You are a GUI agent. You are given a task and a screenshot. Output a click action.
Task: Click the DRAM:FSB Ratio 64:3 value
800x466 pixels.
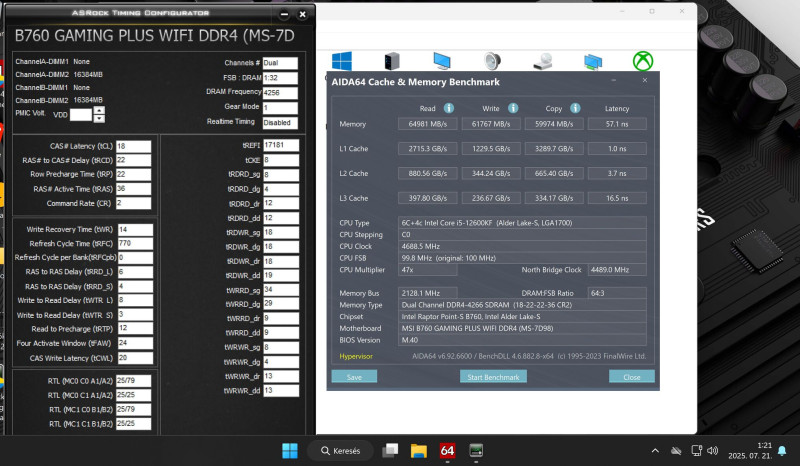coord(617,293)
